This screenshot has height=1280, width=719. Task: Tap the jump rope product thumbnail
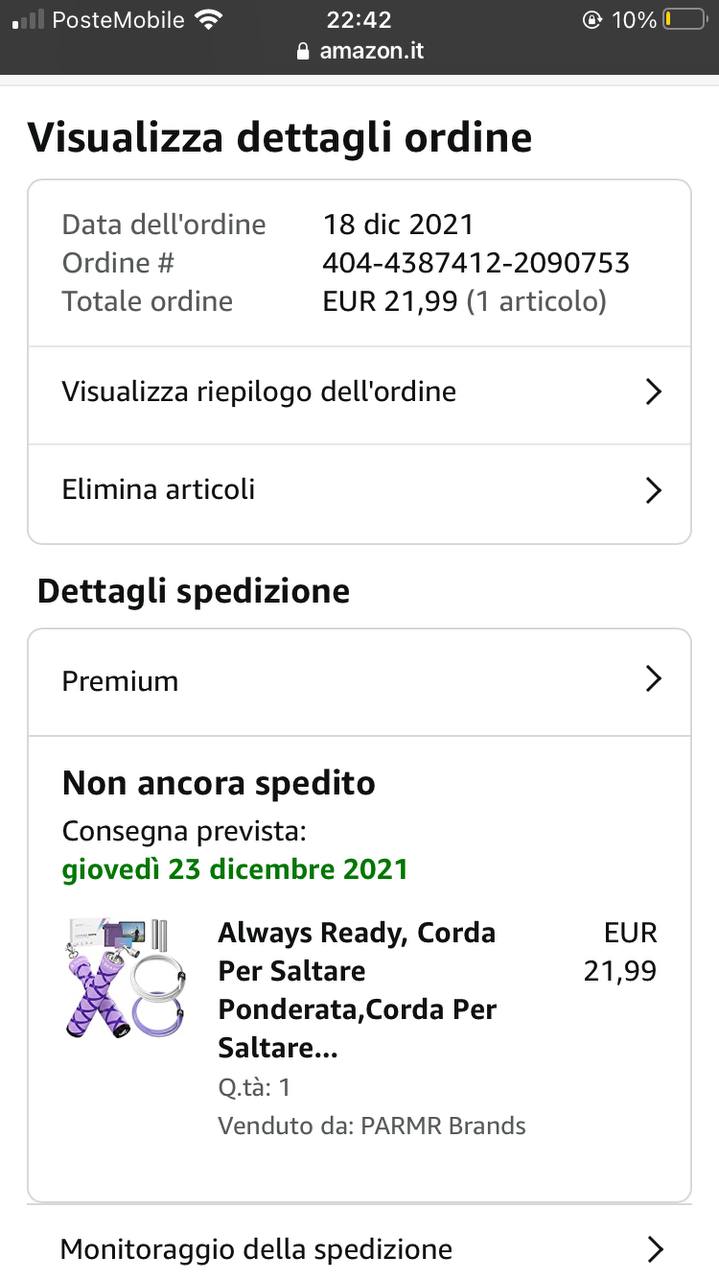pos(124,978)
